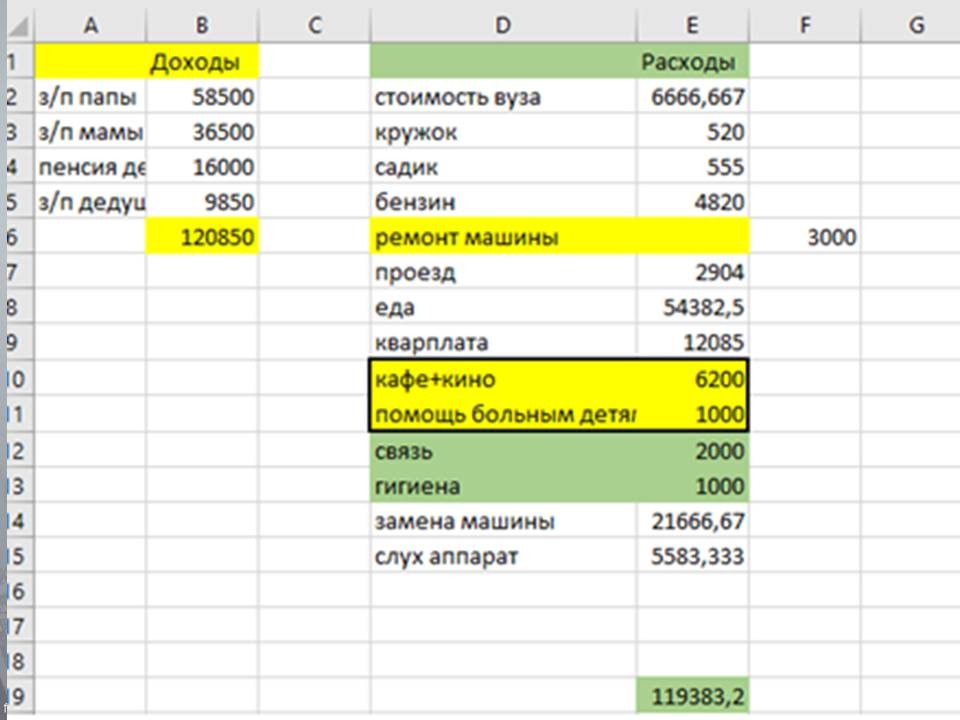This screenshot has width=960, height=720.
Task: Click the column G header
Action: (915, 26)
